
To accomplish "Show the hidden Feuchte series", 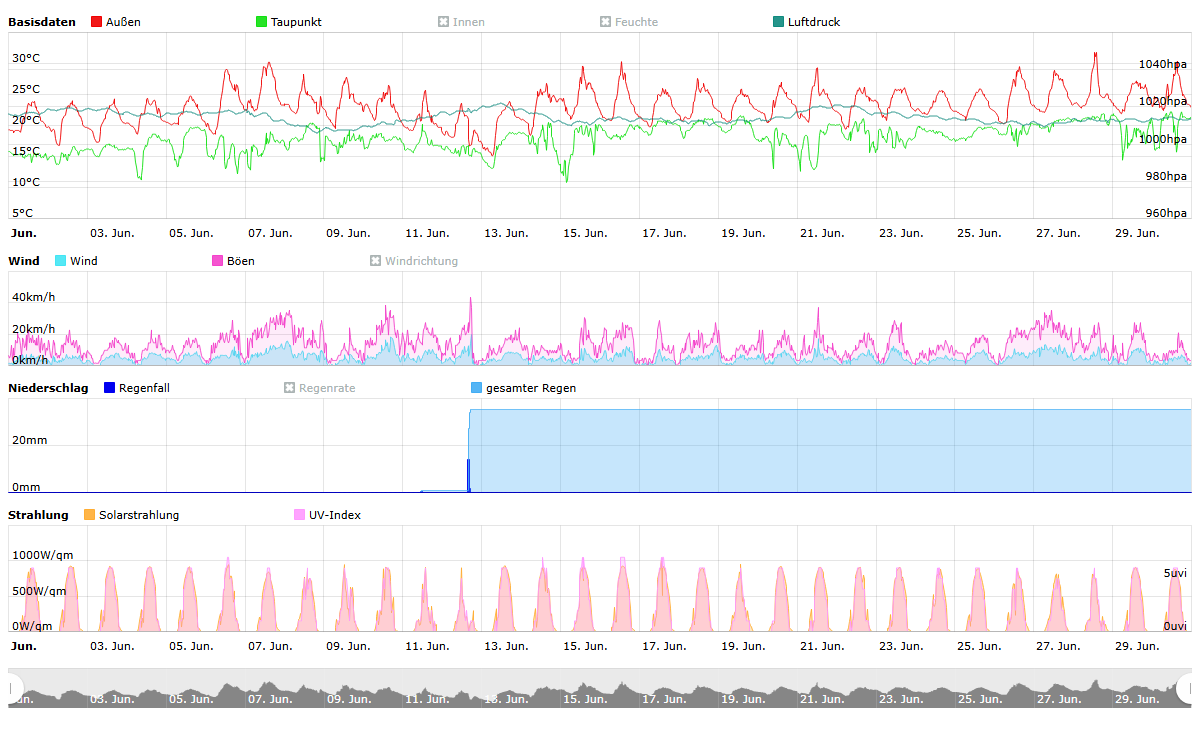I will point(606,22).
